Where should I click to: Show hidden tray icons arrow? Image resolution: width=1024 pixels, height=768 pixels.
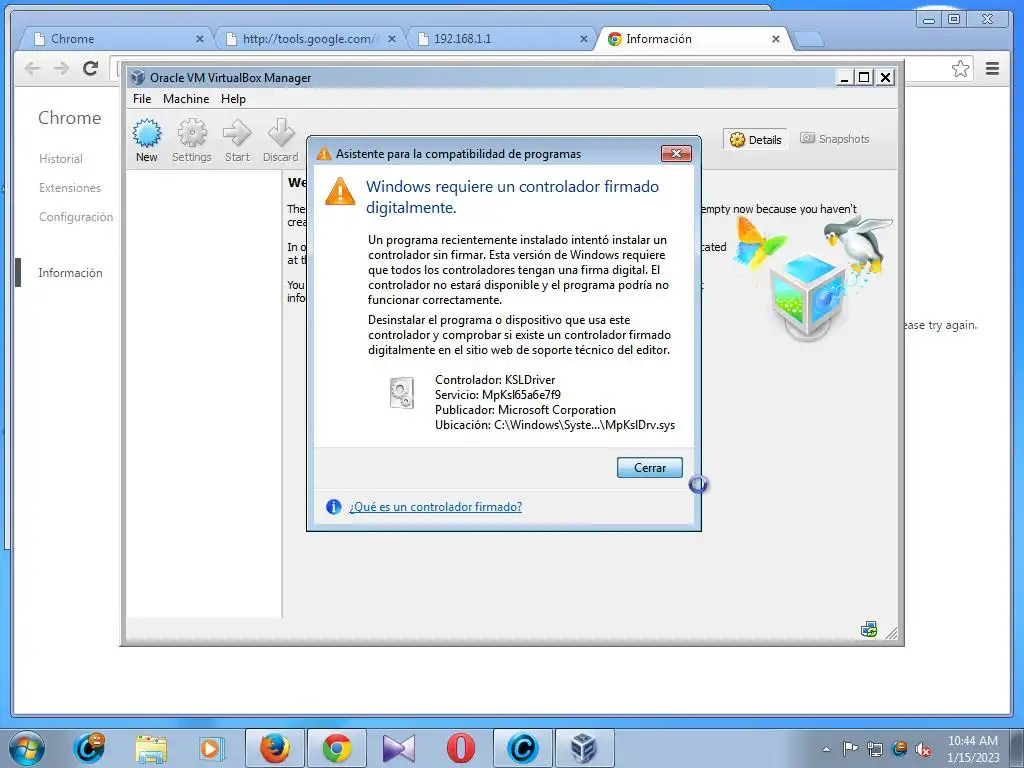[826, 749]
